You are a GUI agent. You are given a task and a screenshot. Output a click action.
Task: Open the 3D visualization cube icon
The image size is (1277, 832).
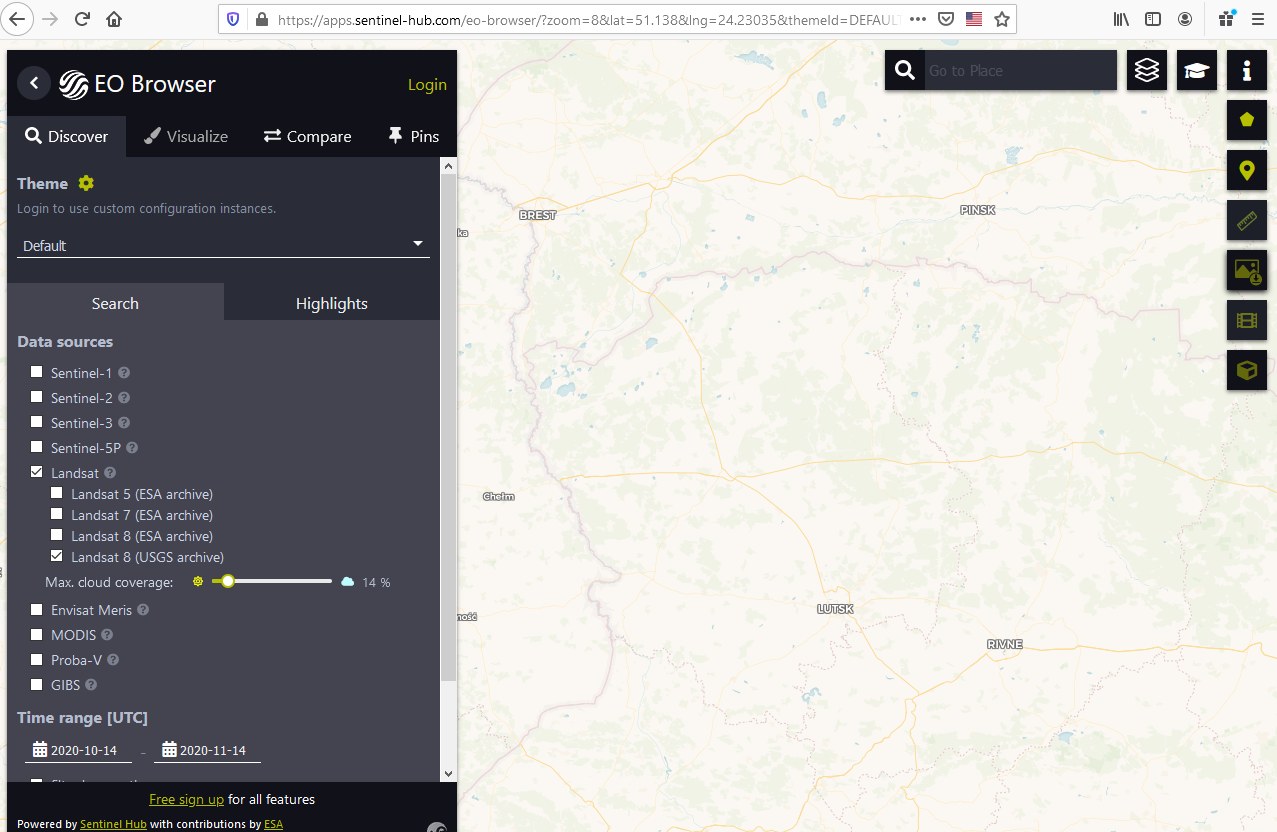[1246, 370]
